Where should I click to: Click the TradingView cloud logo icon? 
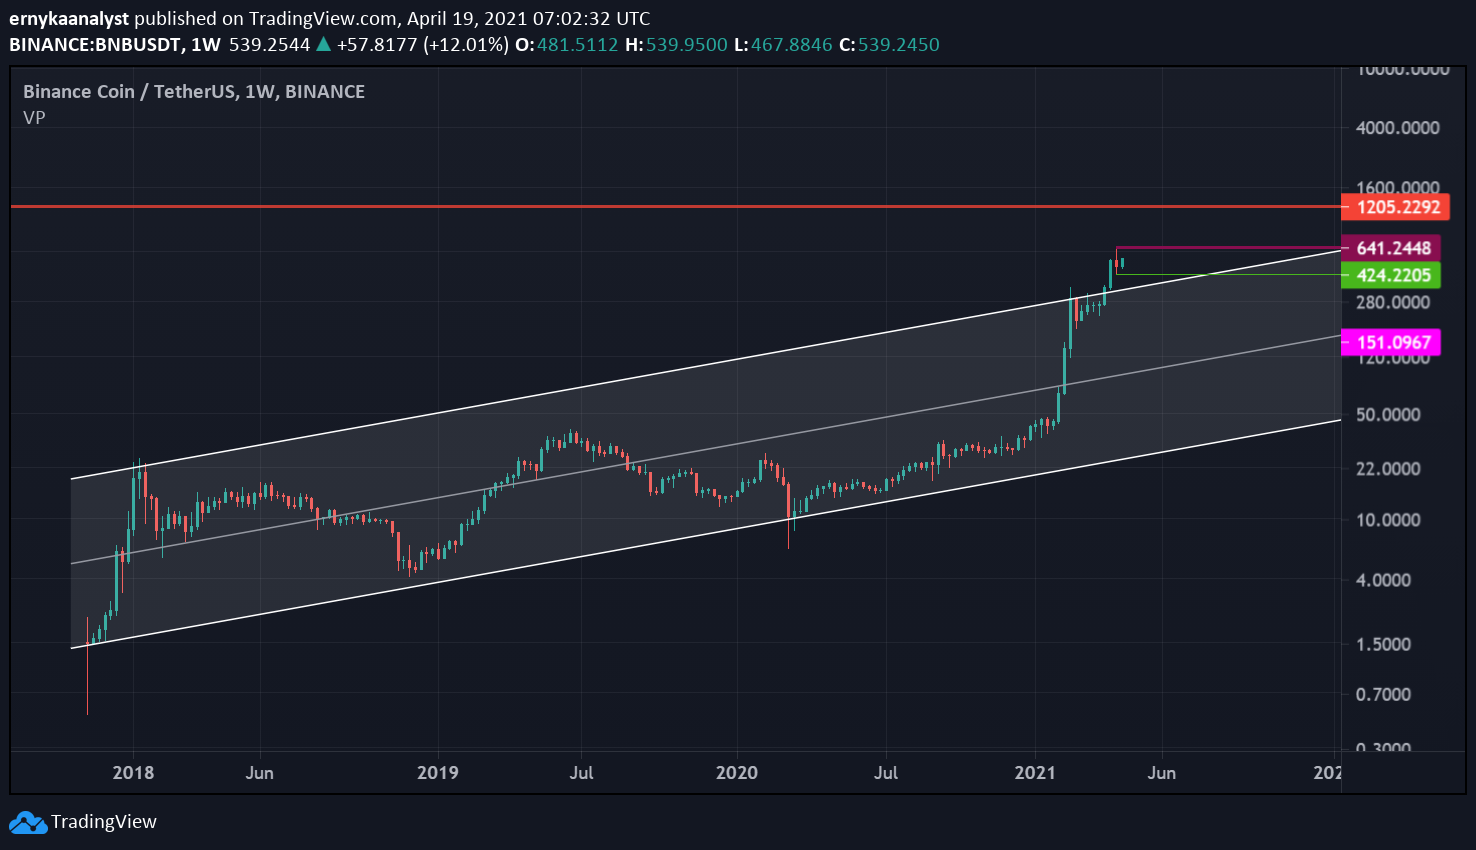tap(28, 822)
